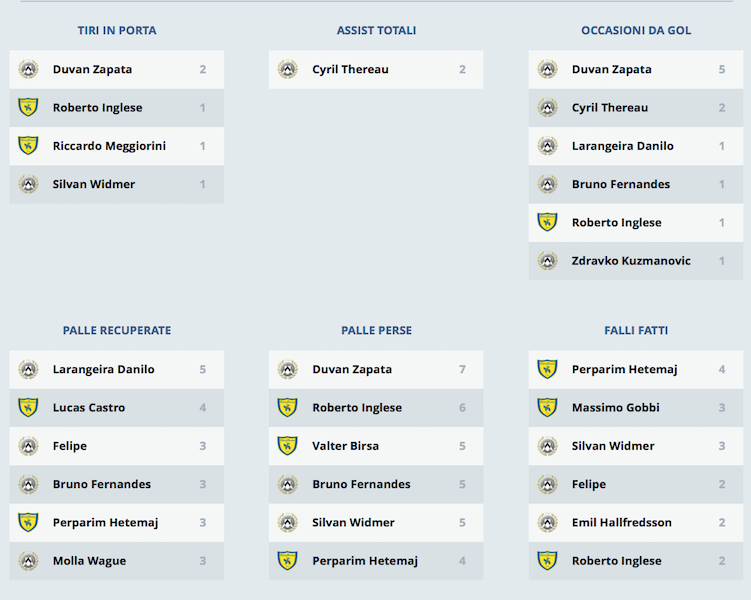
Task: Click the crest next to Larangeira Danilo in Palle Recuperate
Action: click(x=28, y=370)
